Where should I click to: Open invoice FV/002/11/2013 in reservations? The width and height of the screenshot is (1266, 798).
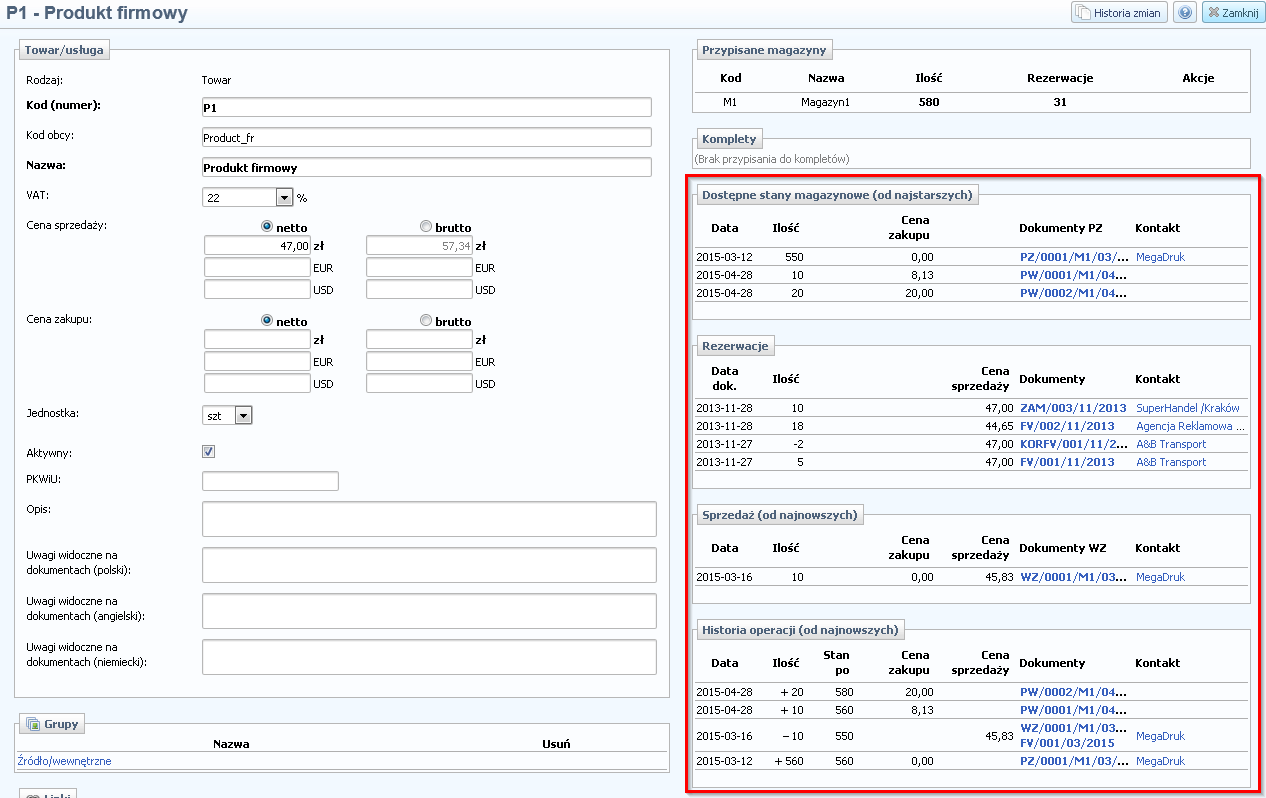(1066, 426)
